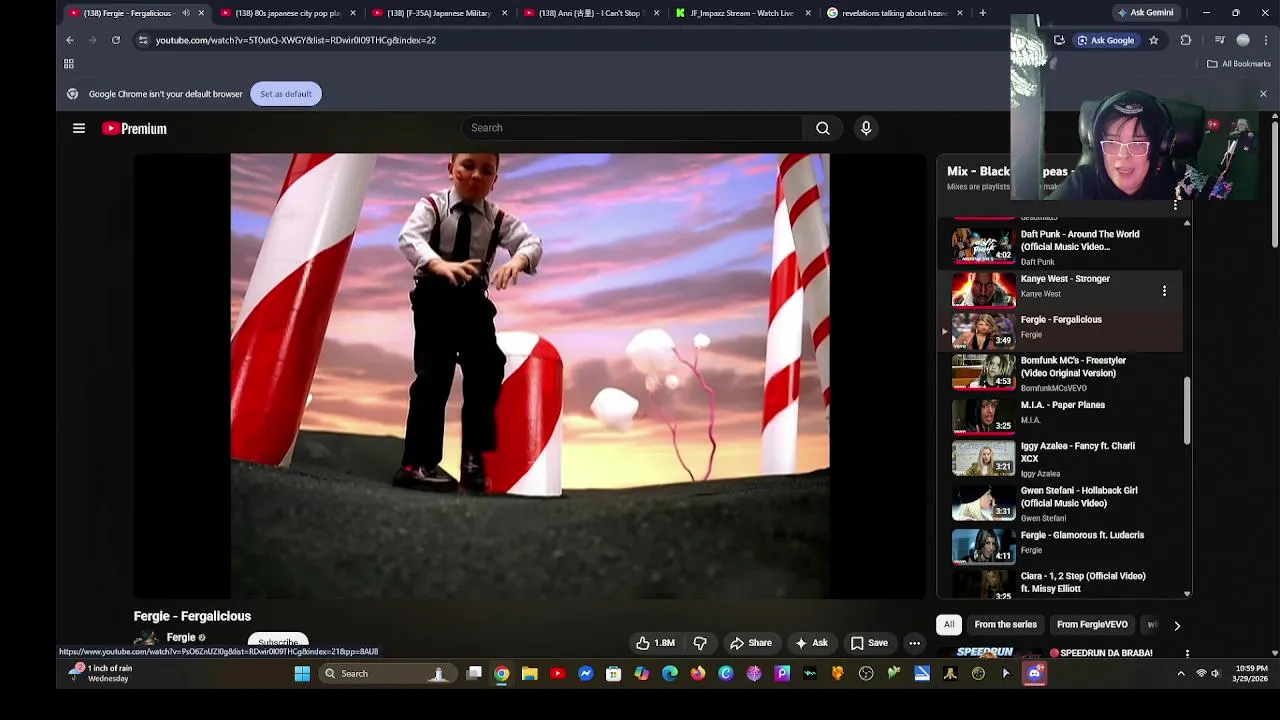Close the 80s japanese city pop tab
Image resolution: width=1280 pixels, height=720 pixels.
352,13
